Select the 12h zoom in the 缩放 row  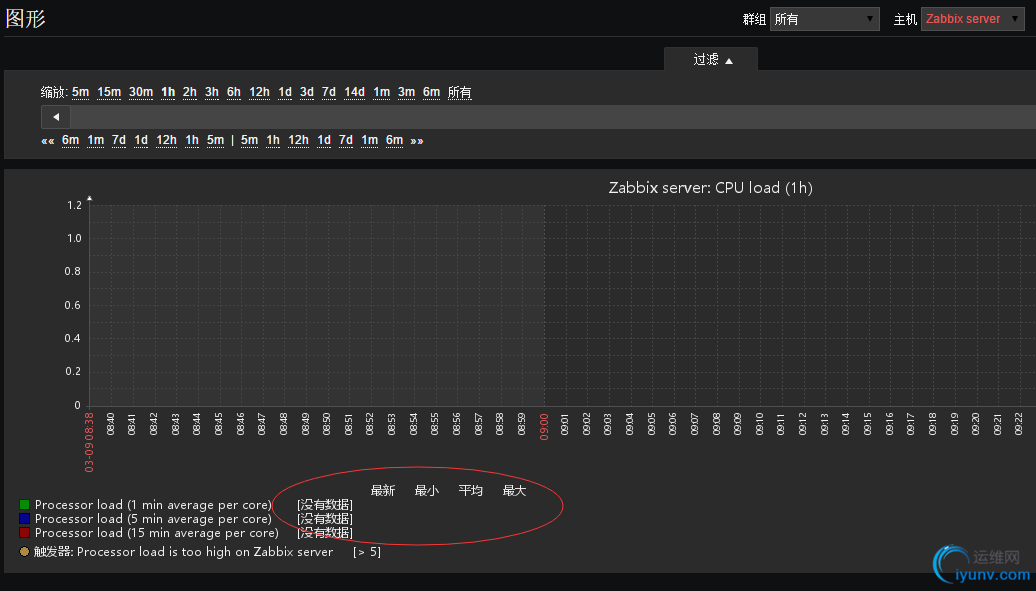[259, 92]
